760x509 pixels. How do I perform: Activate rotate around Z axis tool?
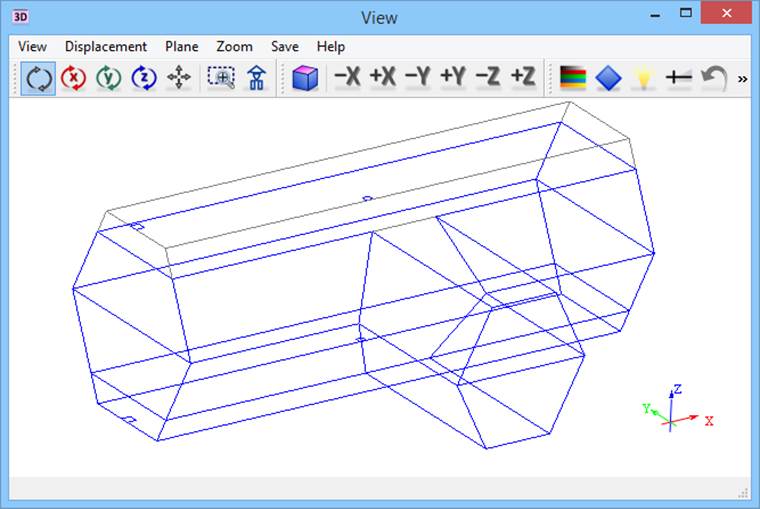coord(143,78)
